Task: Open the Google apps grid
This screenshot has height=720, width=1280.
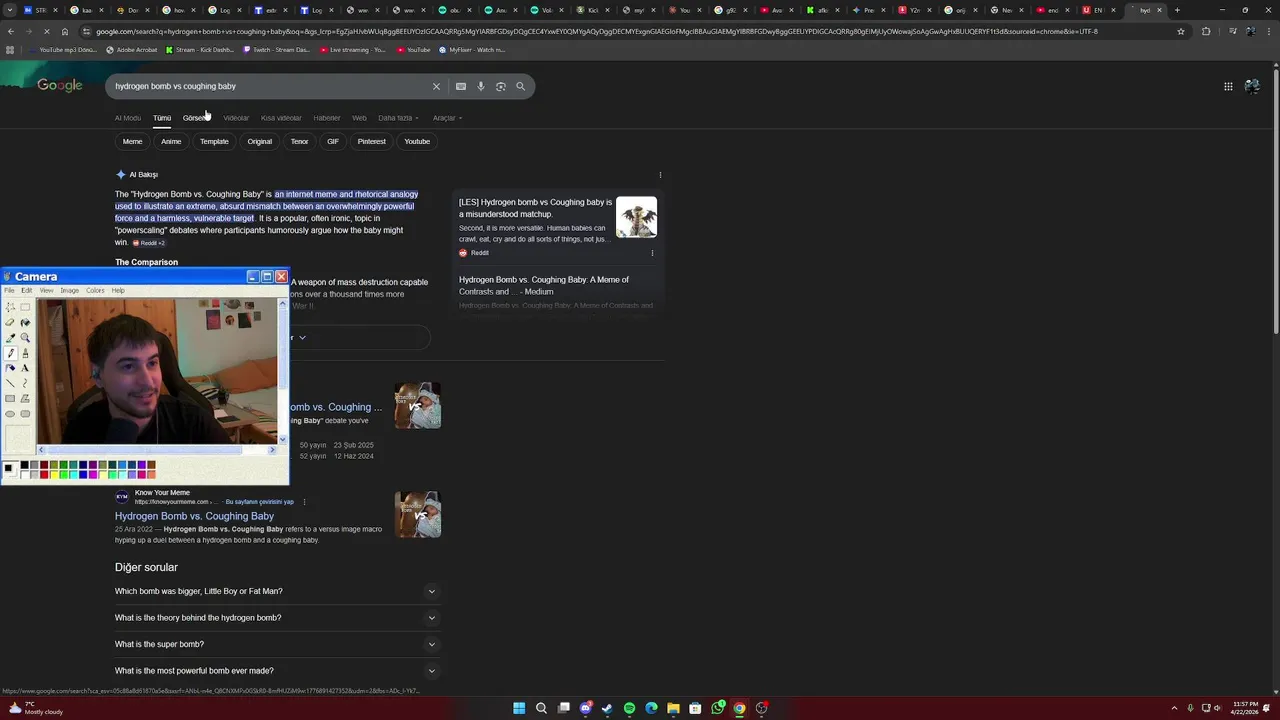Action: pos(1228,86)
